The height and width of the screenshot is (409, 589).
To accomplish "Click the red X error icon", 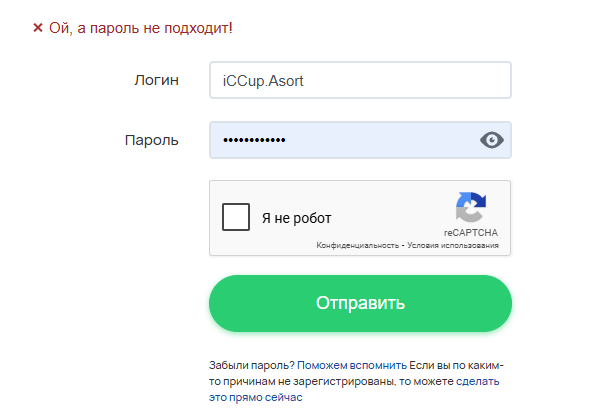I will tap(38, 28).
